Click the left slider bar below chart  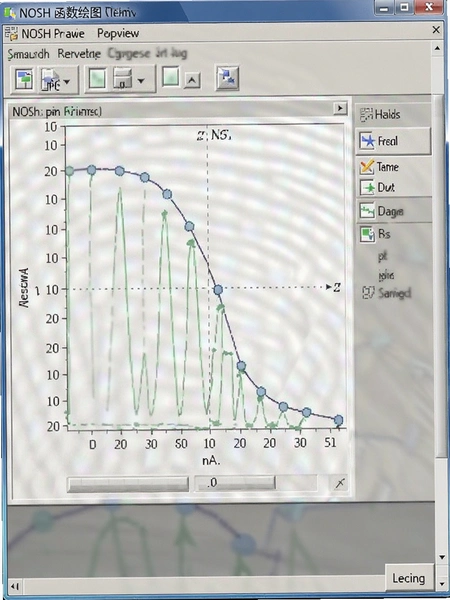click(x=128, y=484)
